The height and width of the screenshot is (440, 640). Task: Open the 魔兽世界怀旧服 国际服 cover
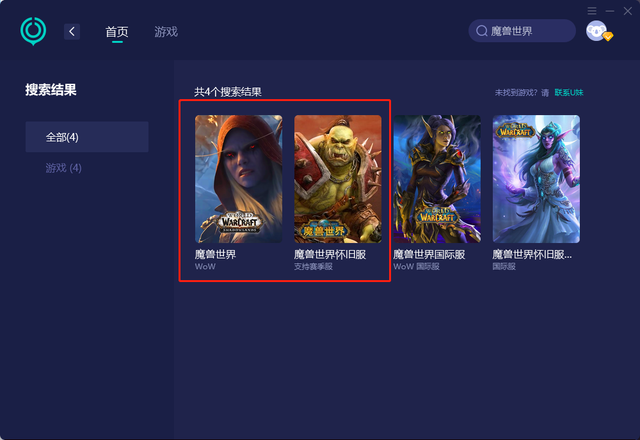536,179
